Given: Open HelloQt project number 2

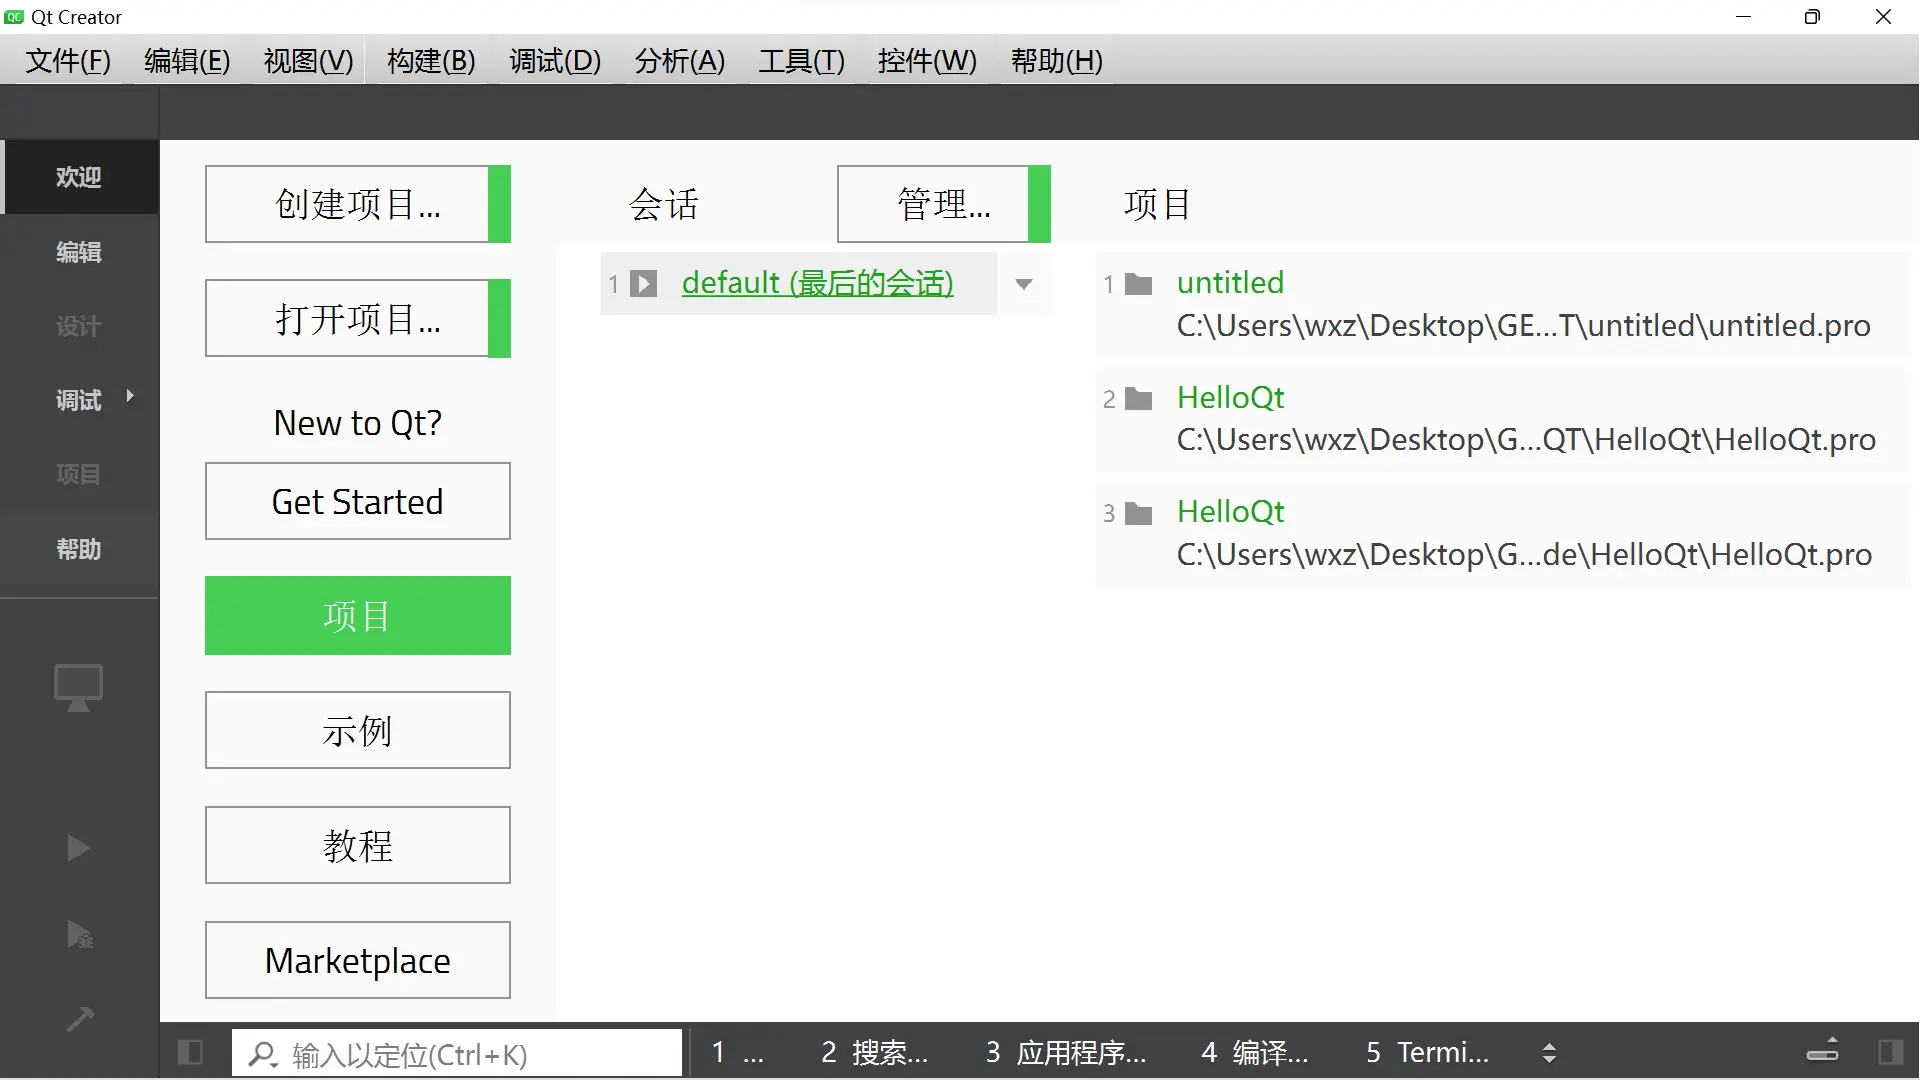Looking at the screenshot, I should click(x=1230, y=398).
